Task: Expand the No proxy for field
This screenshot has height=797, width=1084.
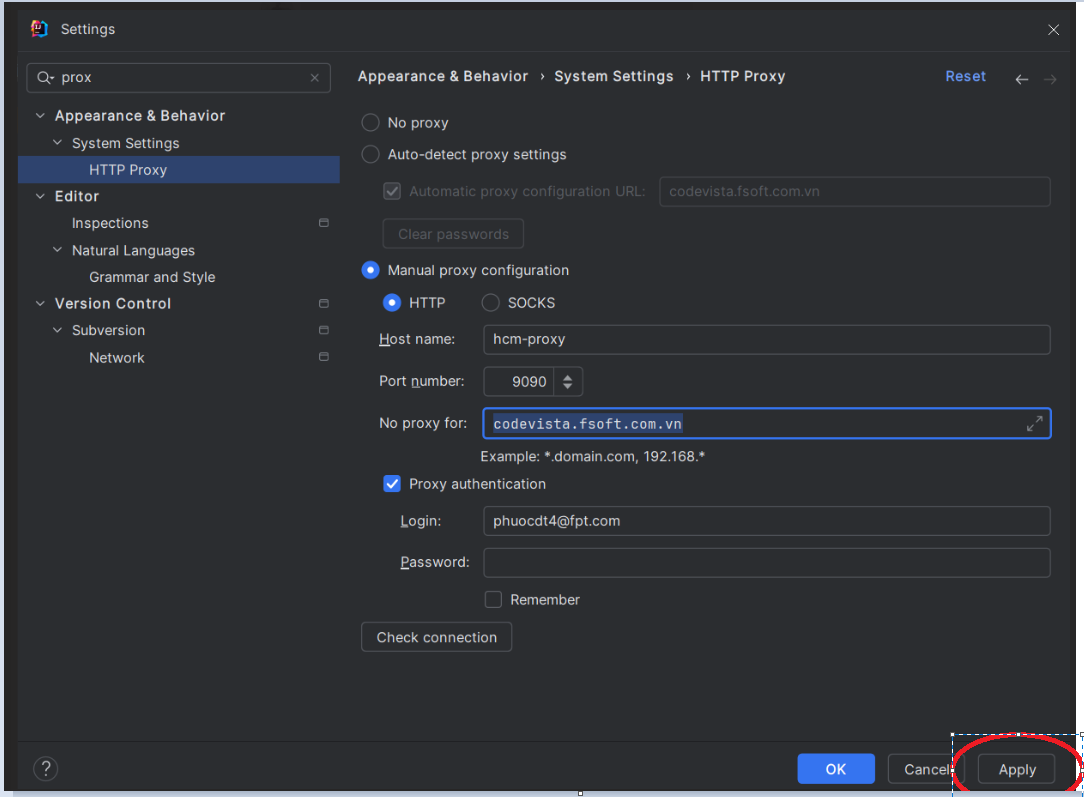Action: [1034, 424]
